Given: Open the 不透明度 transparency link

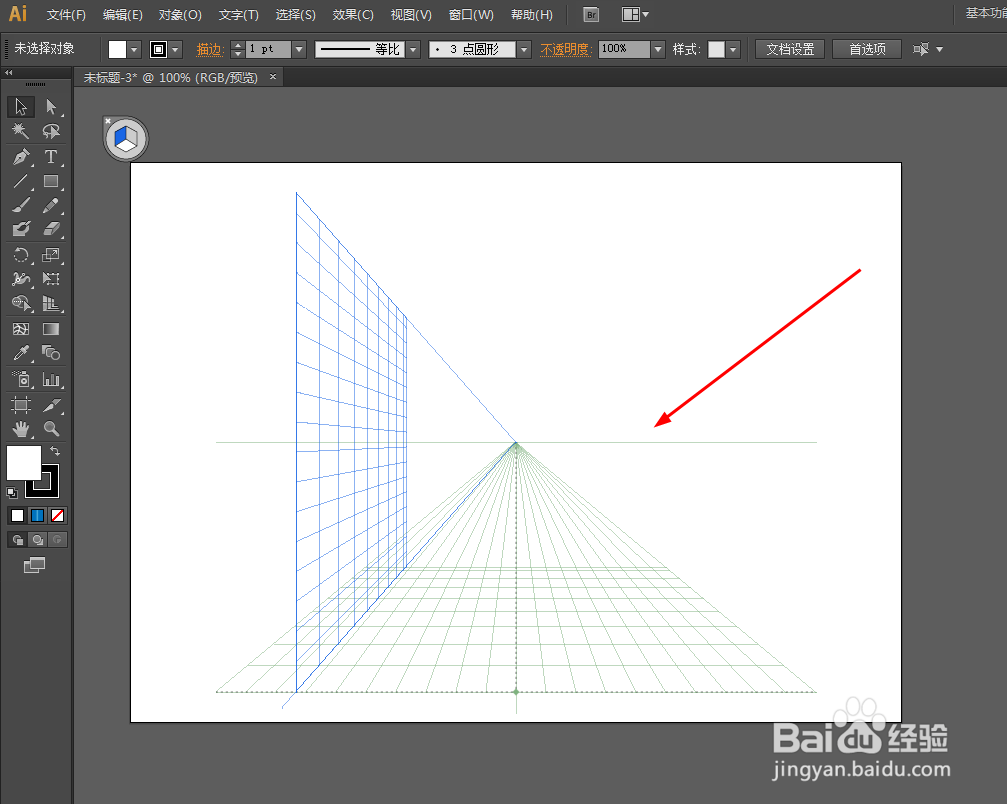Looking at the screenshot, I should (x=565, y=49).
